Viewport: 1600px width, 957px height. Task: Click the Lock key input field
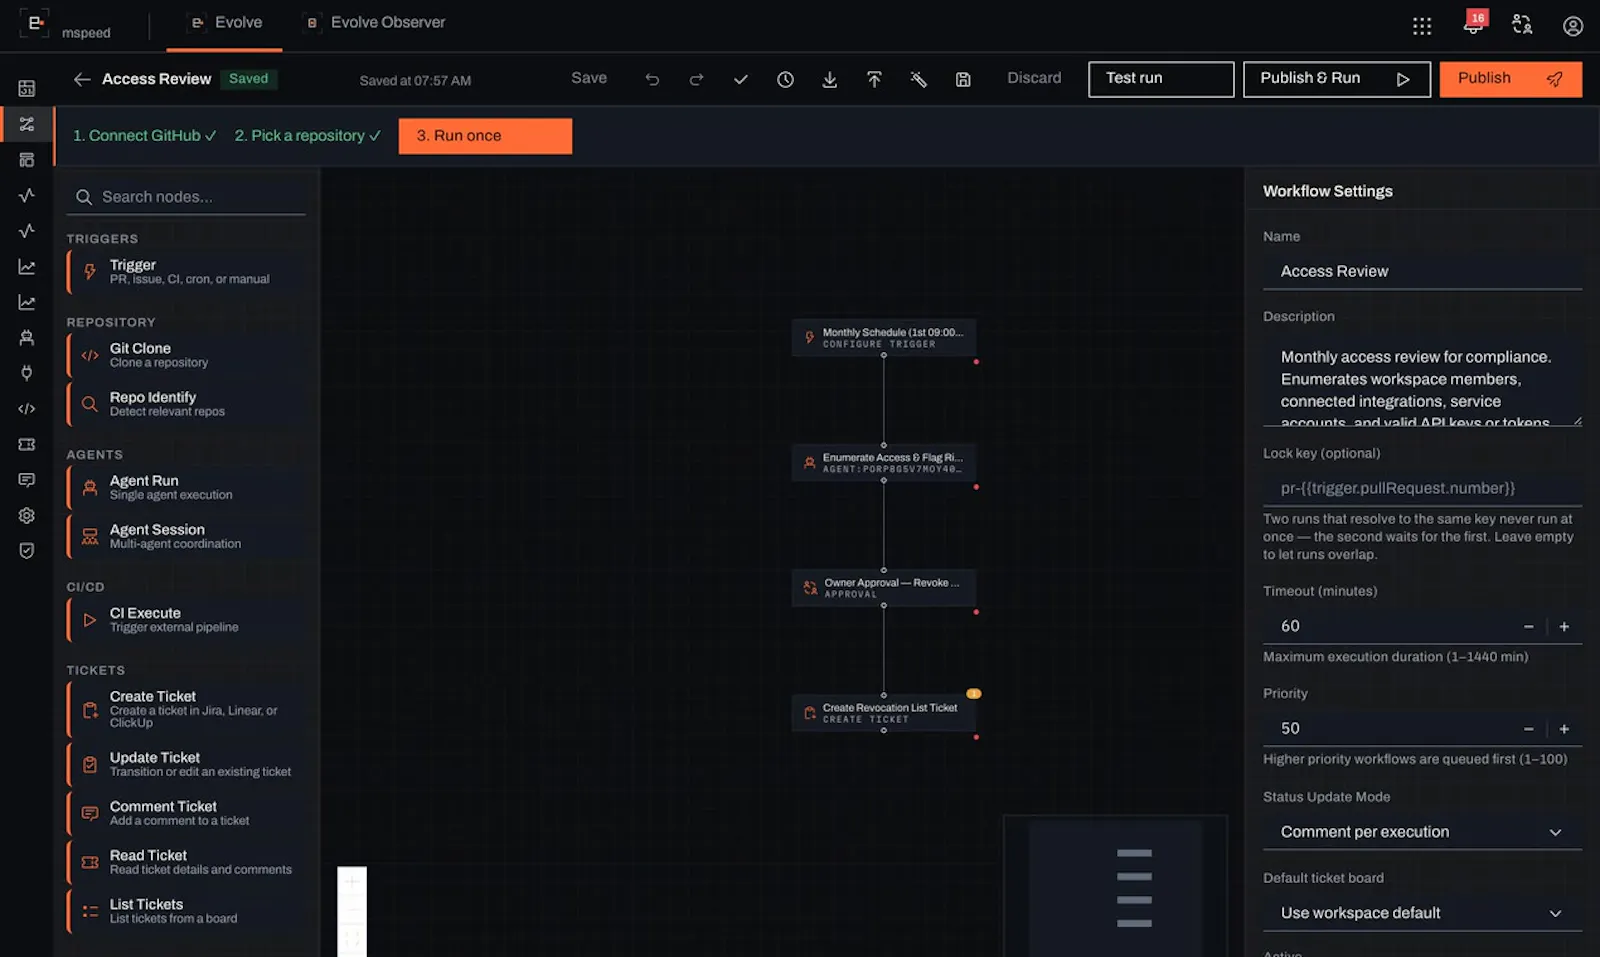point(1422,488)
